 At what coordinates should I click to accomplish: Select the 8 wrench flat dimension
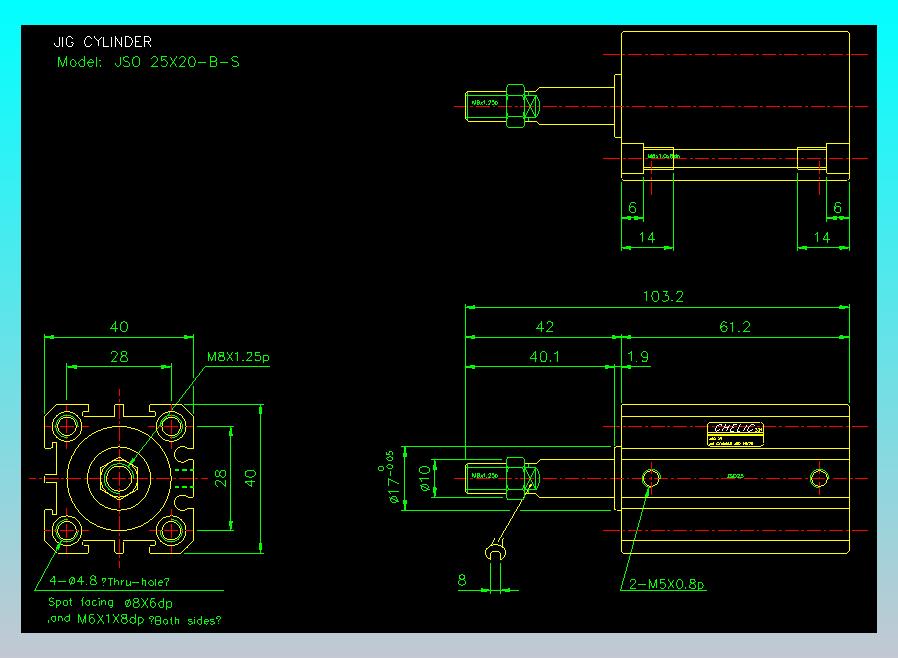462,581
